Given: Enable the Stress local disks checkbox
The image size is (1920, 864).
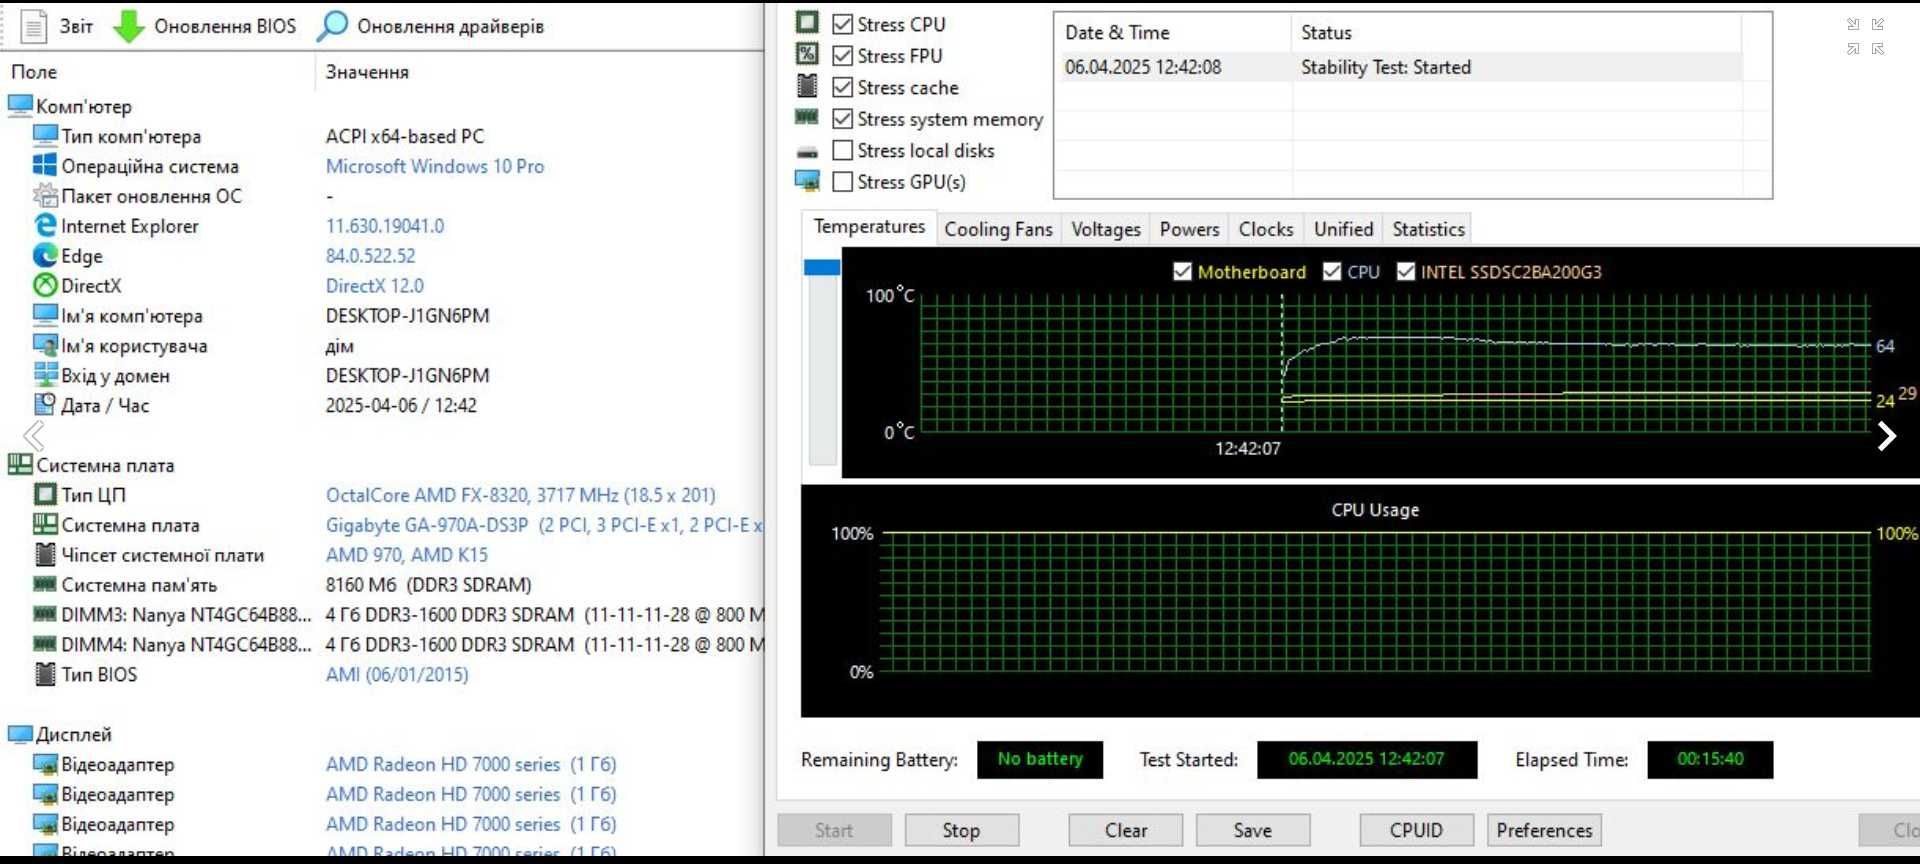Looking at the screenshot, I should pyautogui.click(x=843, y=150).
